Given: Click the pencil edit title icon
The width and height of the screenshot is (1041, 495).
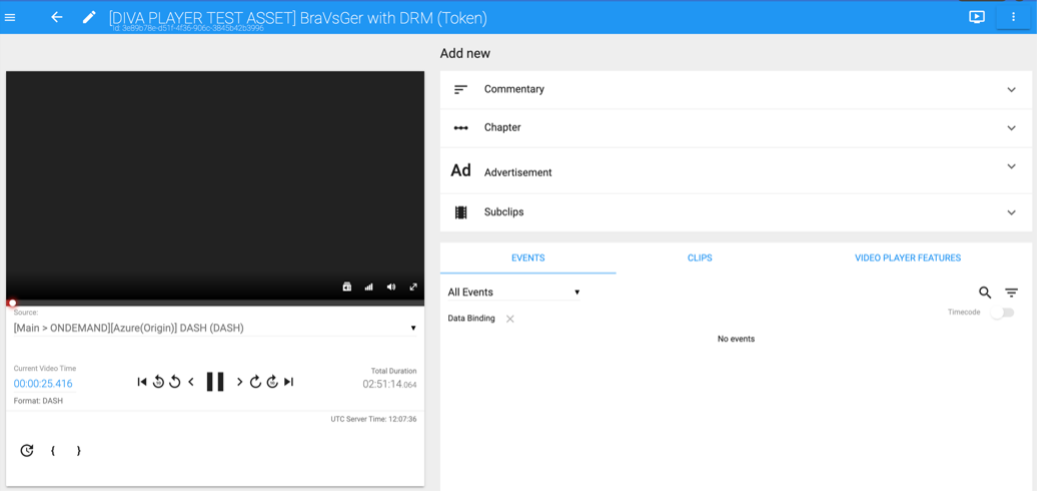Looking at the screenshot, I should pos(89,17).
